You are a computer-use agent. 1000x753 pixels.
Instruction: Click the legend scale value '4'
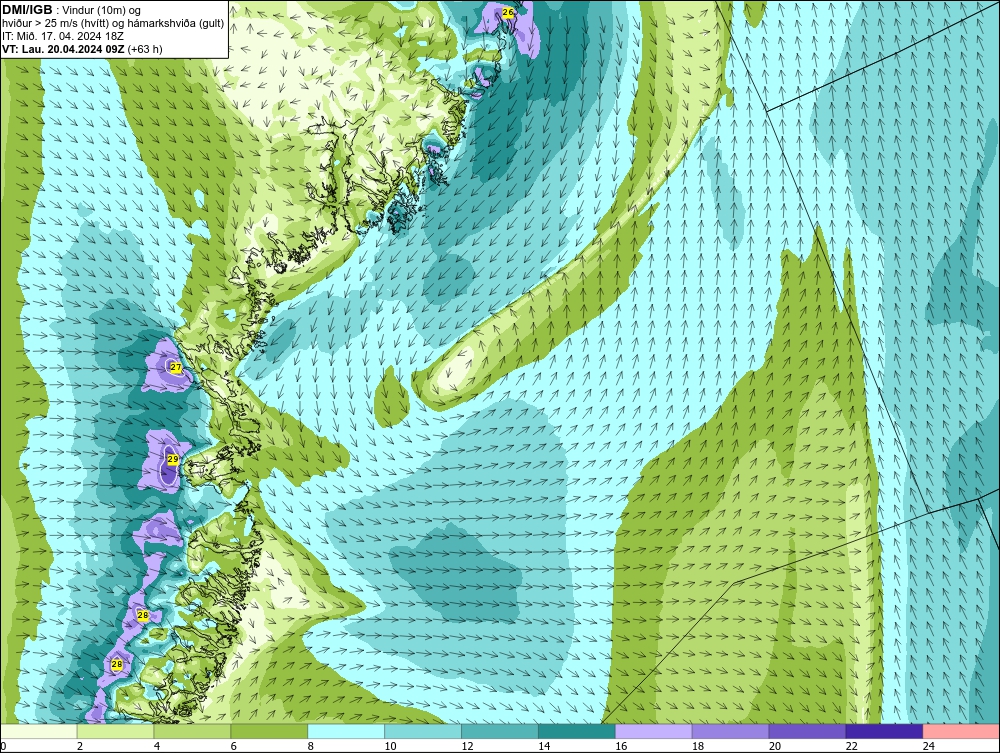[x=157, y=746]
